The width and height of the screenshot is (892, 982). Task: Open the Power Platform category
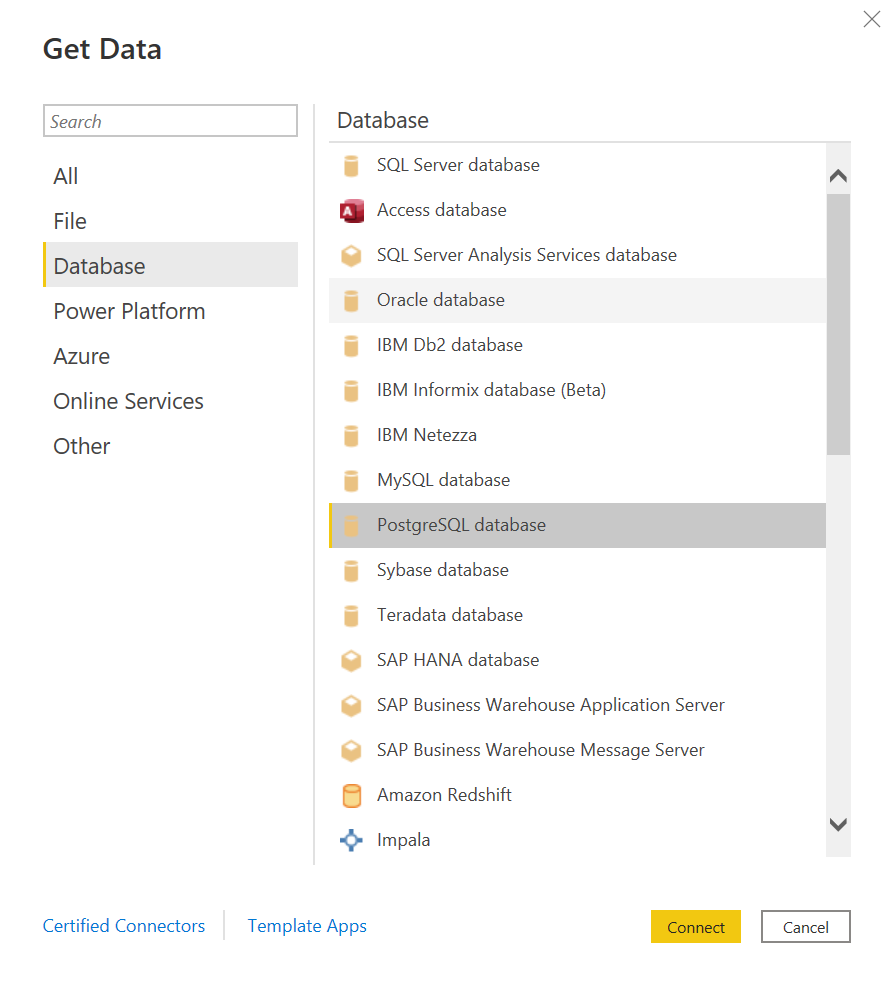coord(129,311)
